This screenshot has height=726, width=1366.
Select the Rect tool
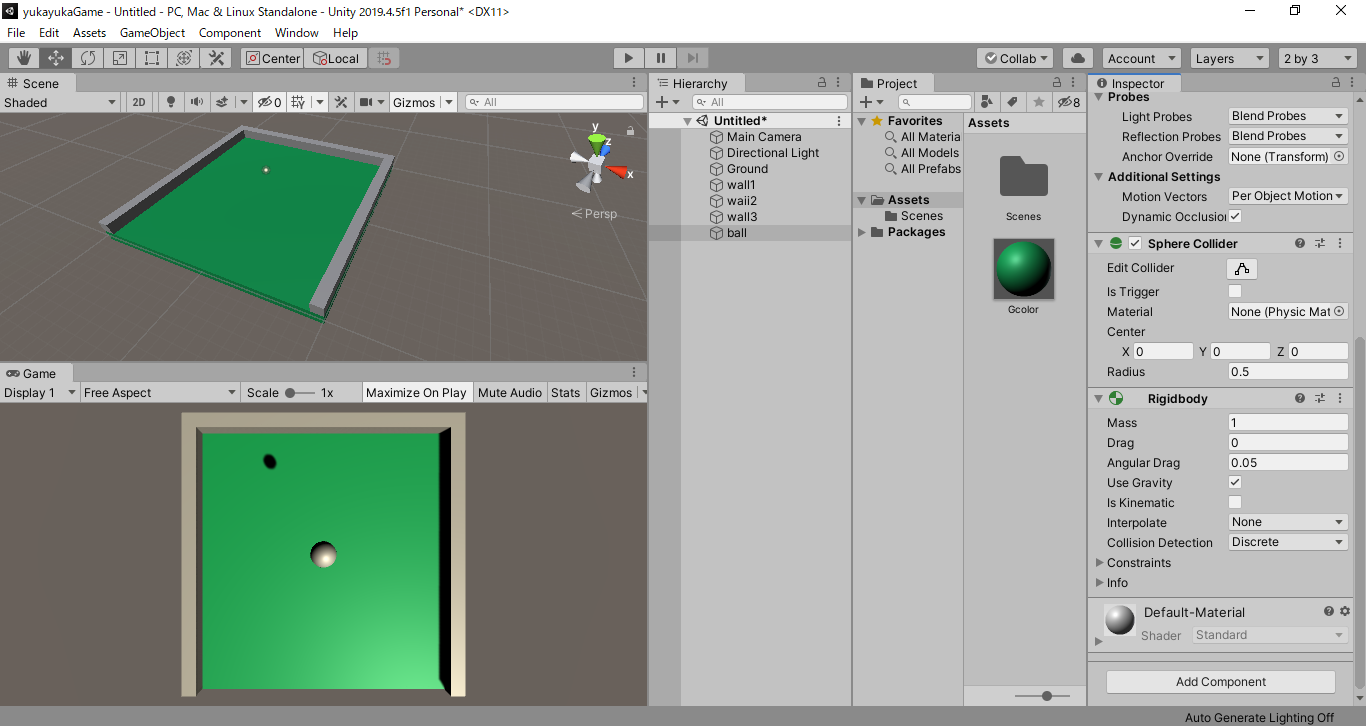tap(152, 58)
